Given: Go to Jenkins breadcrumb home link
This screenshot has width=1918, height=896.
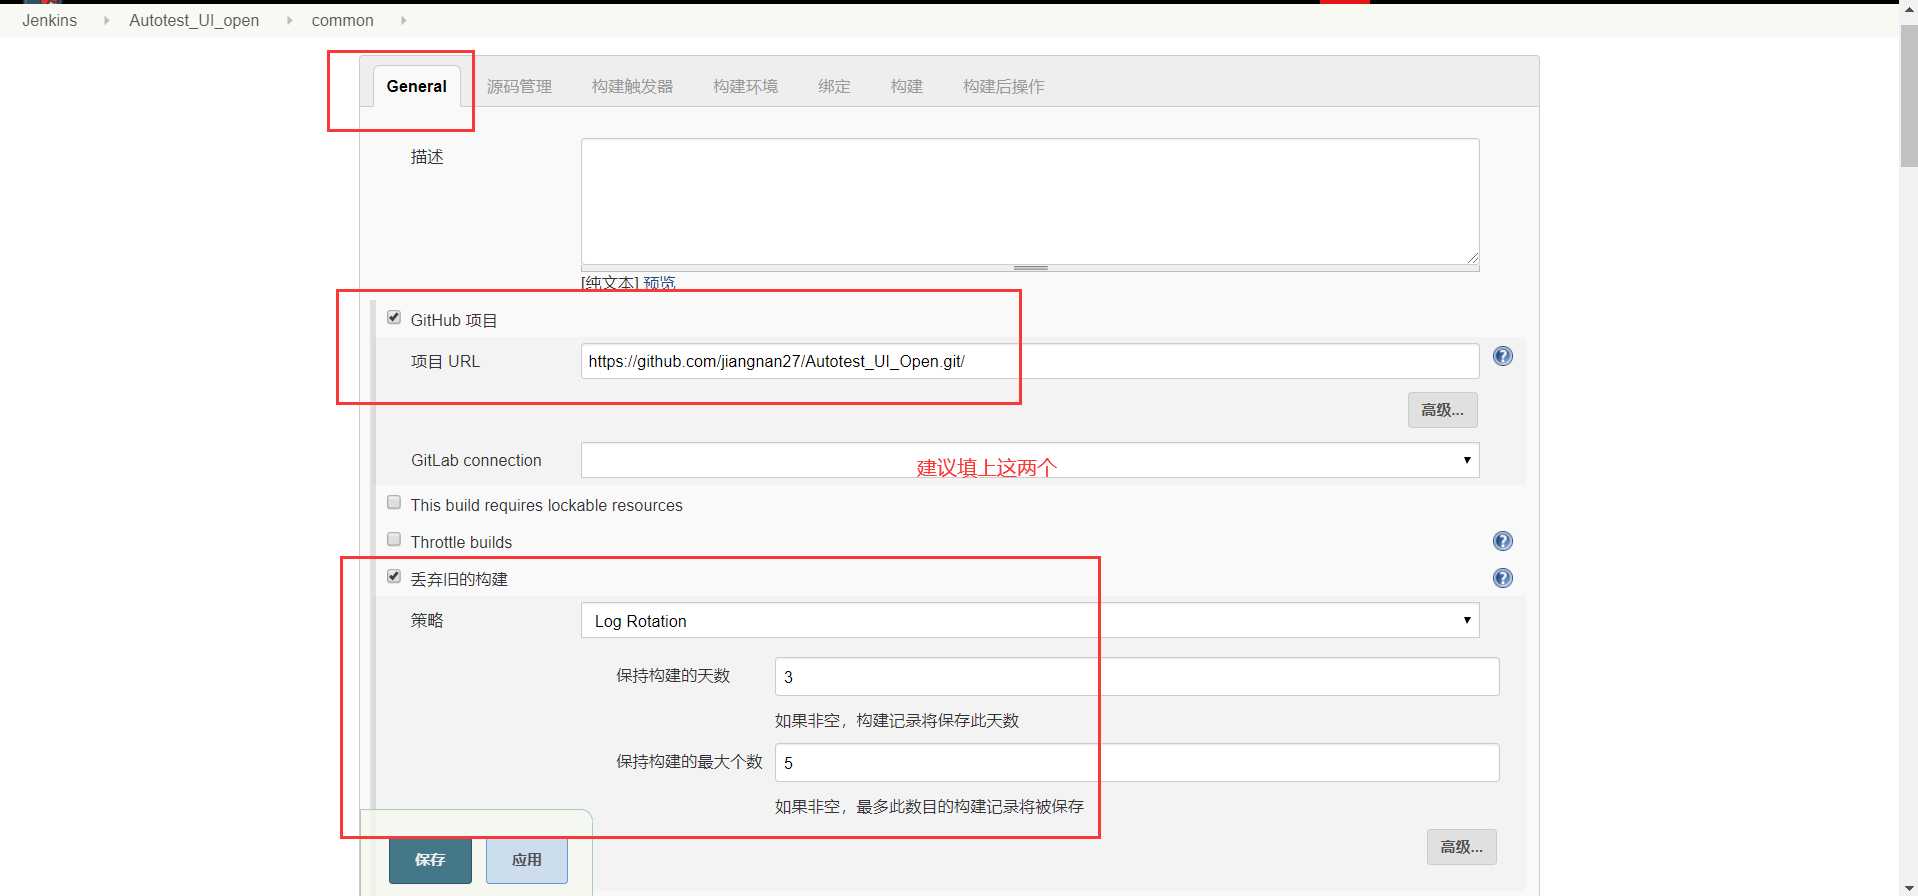Looking at the screenshot, I should click(49, 20).
